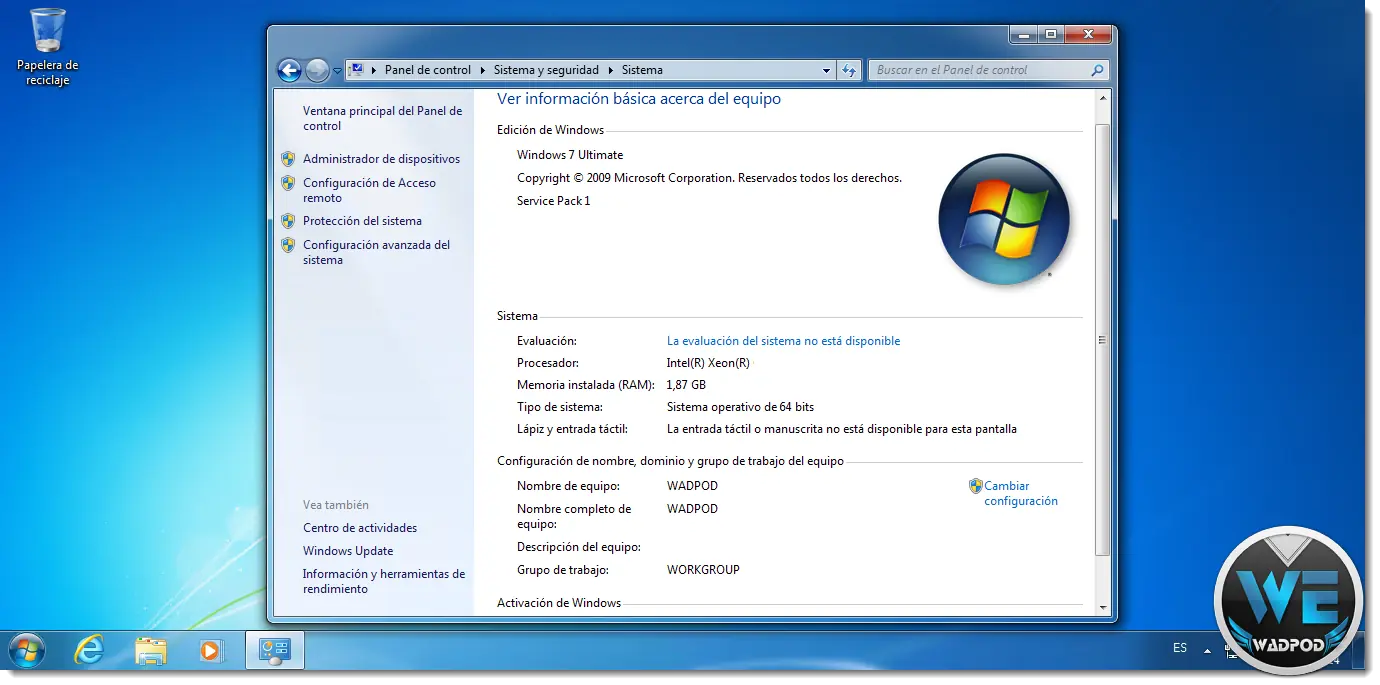Open the Recycle Bin icon on desktop

coord(47,46)
